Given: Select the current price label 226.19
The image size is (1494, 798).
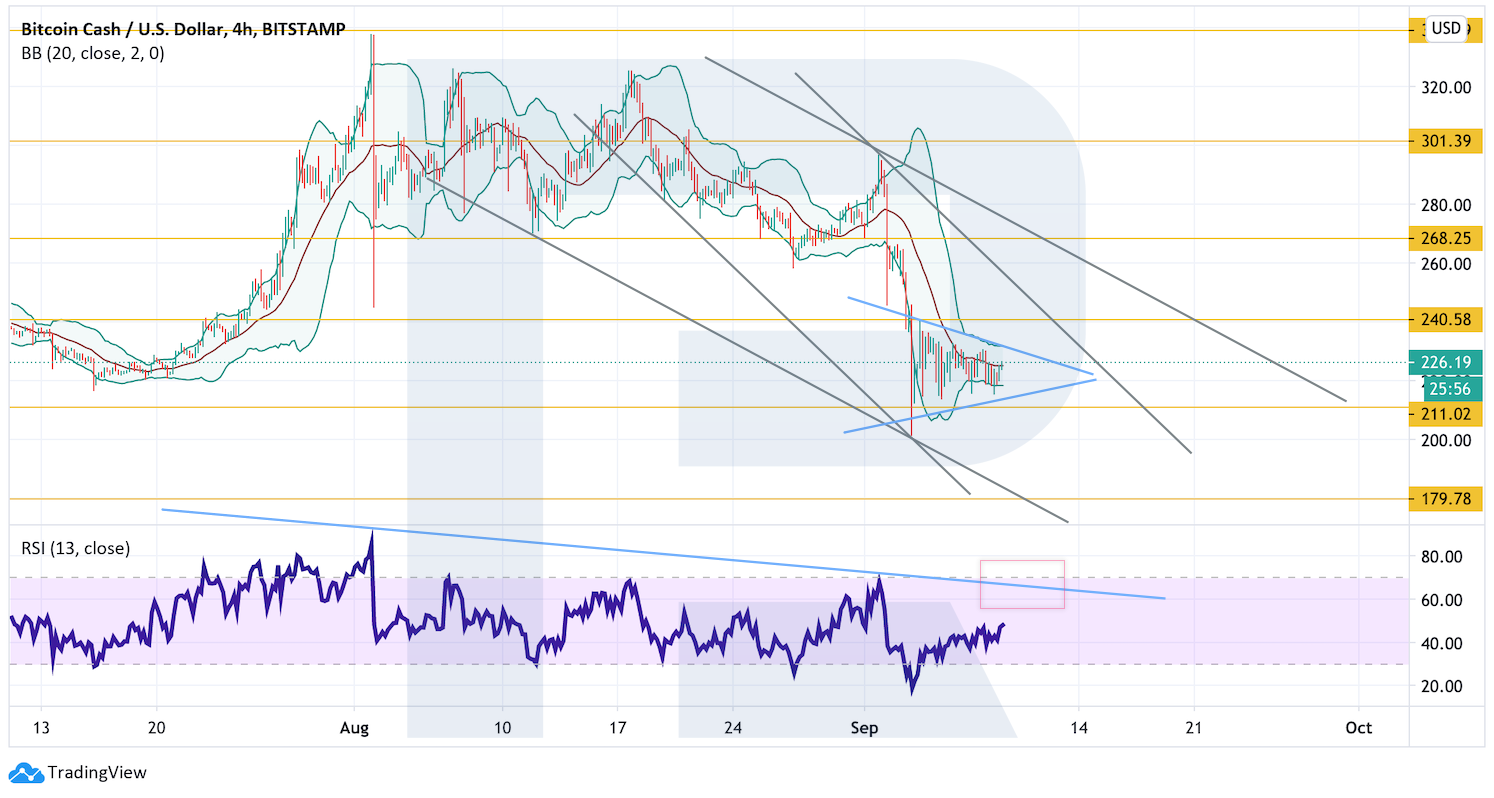Looking at the screenshot, I should coord(1445,362).
